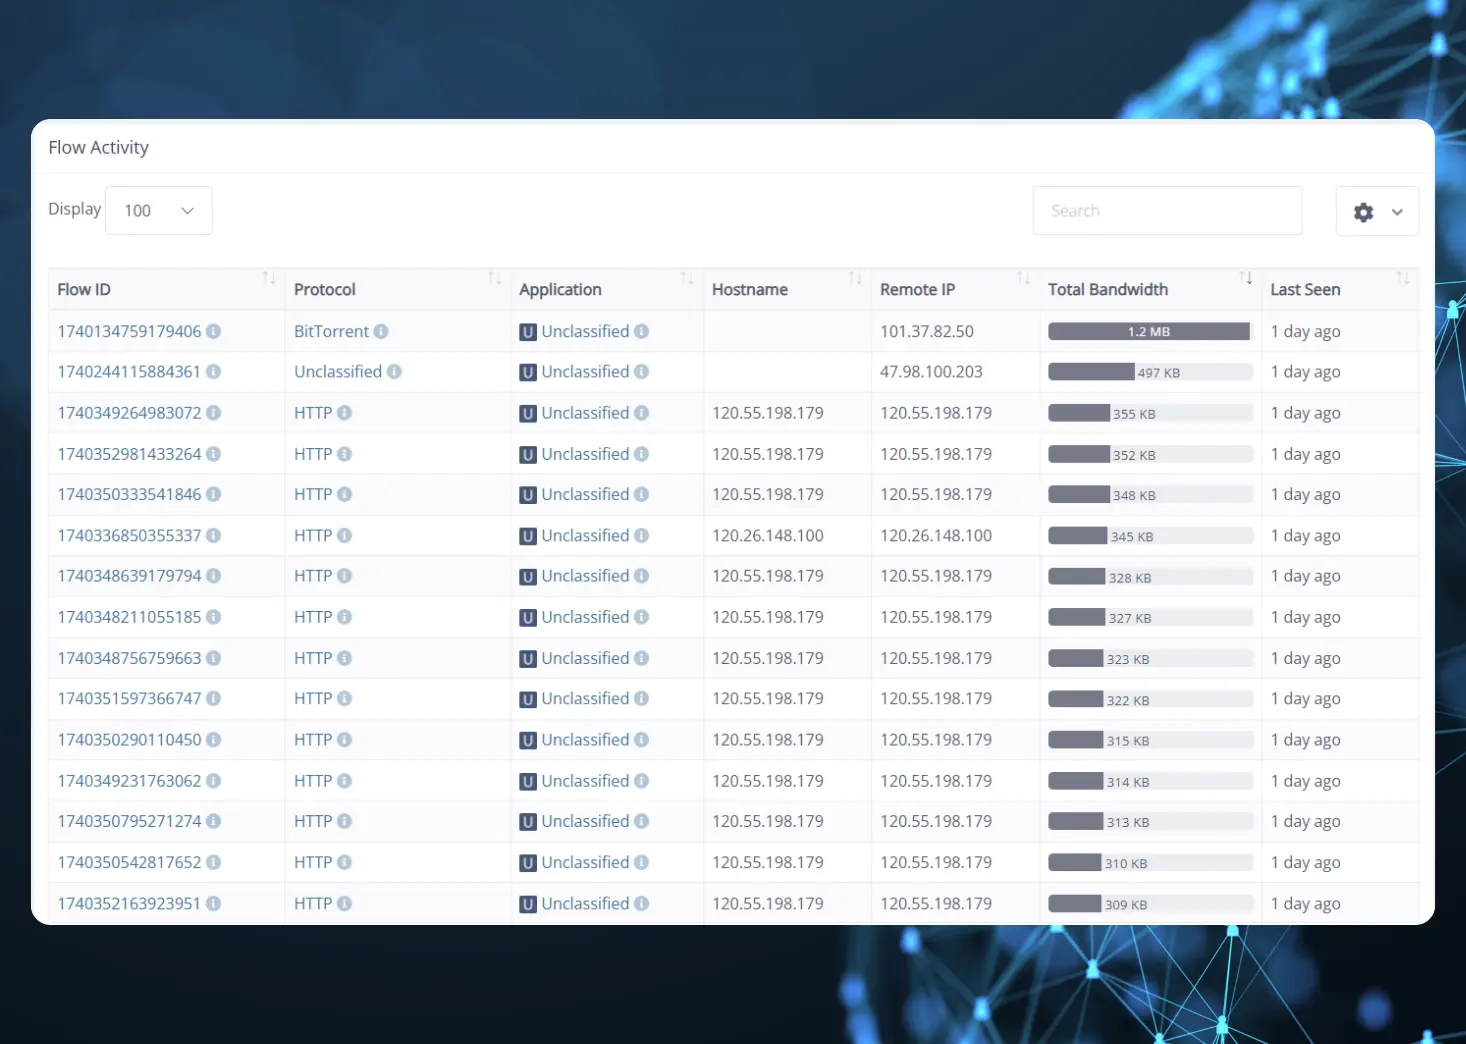Click the 1.2 MB bandwidth bar
The height and width of the screenshot is (1044, 1466).
click(x=1148, y=332)
